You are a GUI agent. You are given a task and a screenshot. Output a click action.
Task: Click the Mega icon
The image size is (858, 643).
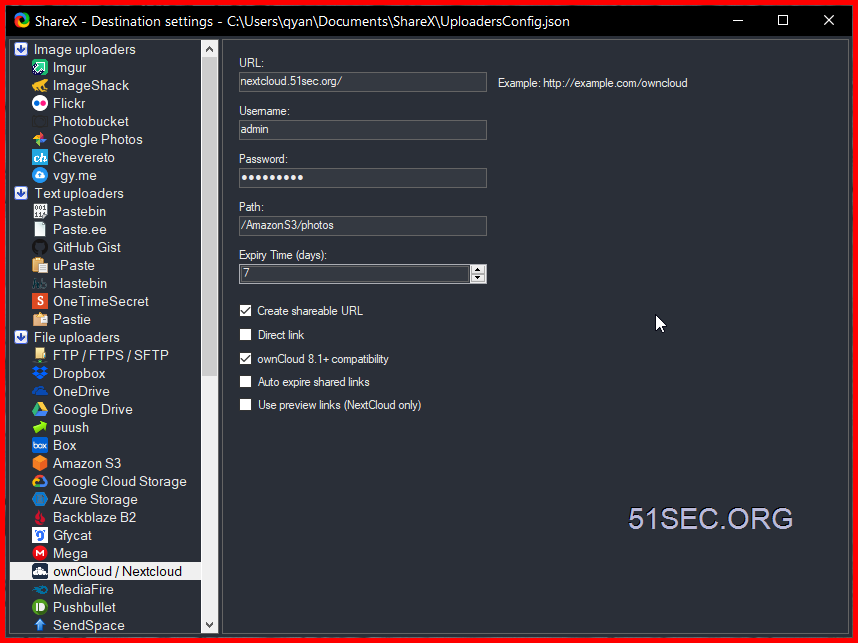coord(40,553)
